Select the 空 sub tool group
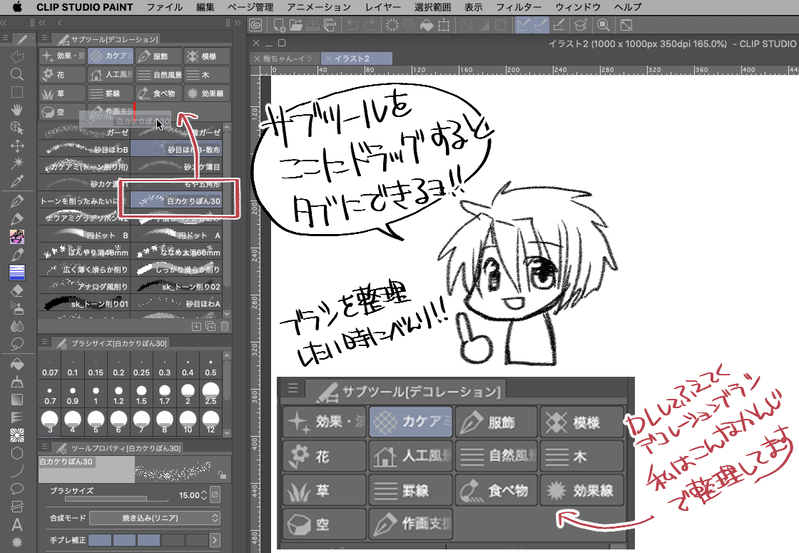This screenshot has height=553, width=799. (x=62, y=112)
